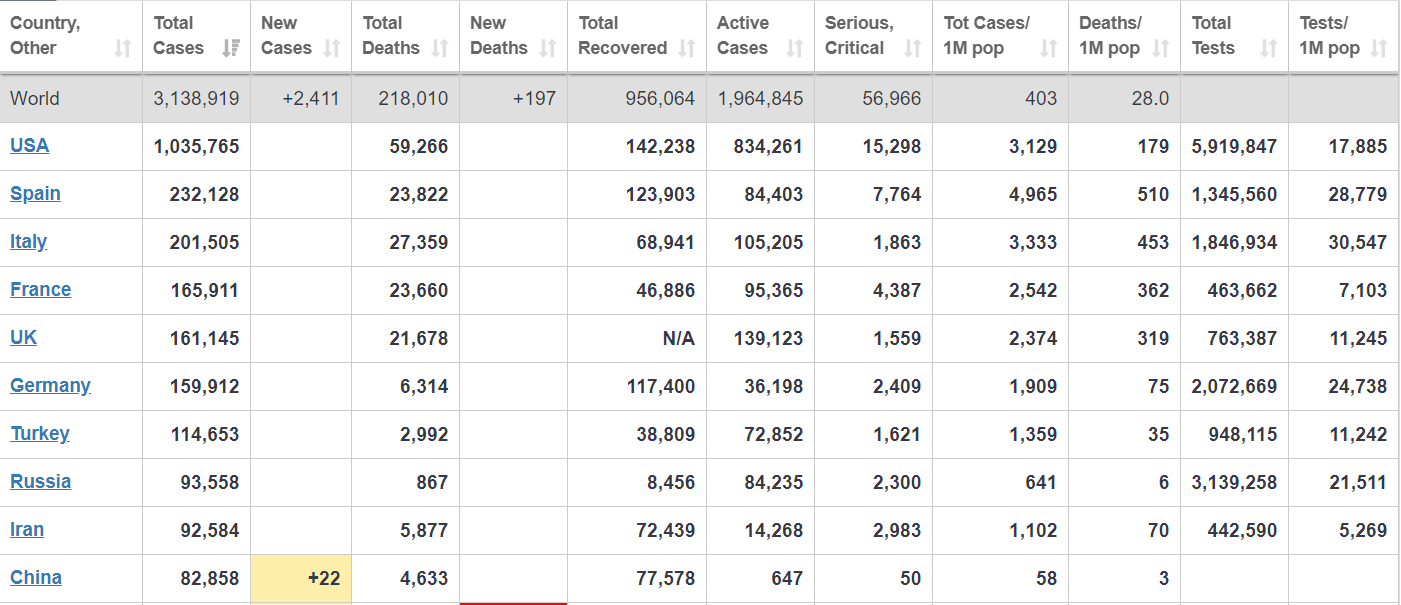The height and width of the screenshot is (605, 1401).
Task: Click USA total cases value 1,035,765
Action: click(x=196, y=146)
